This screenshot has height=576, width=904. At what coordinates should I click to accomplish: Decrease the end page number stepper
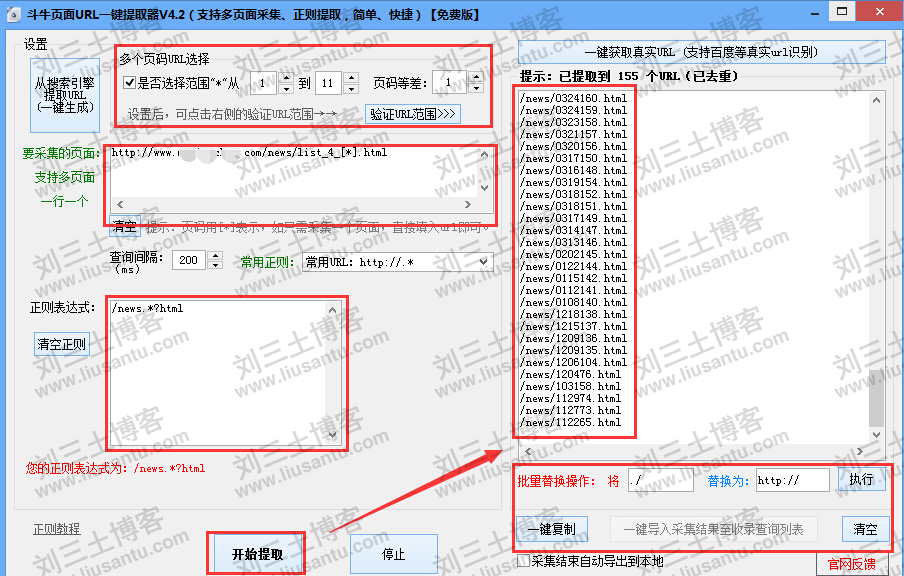click(x=352, y=89)
